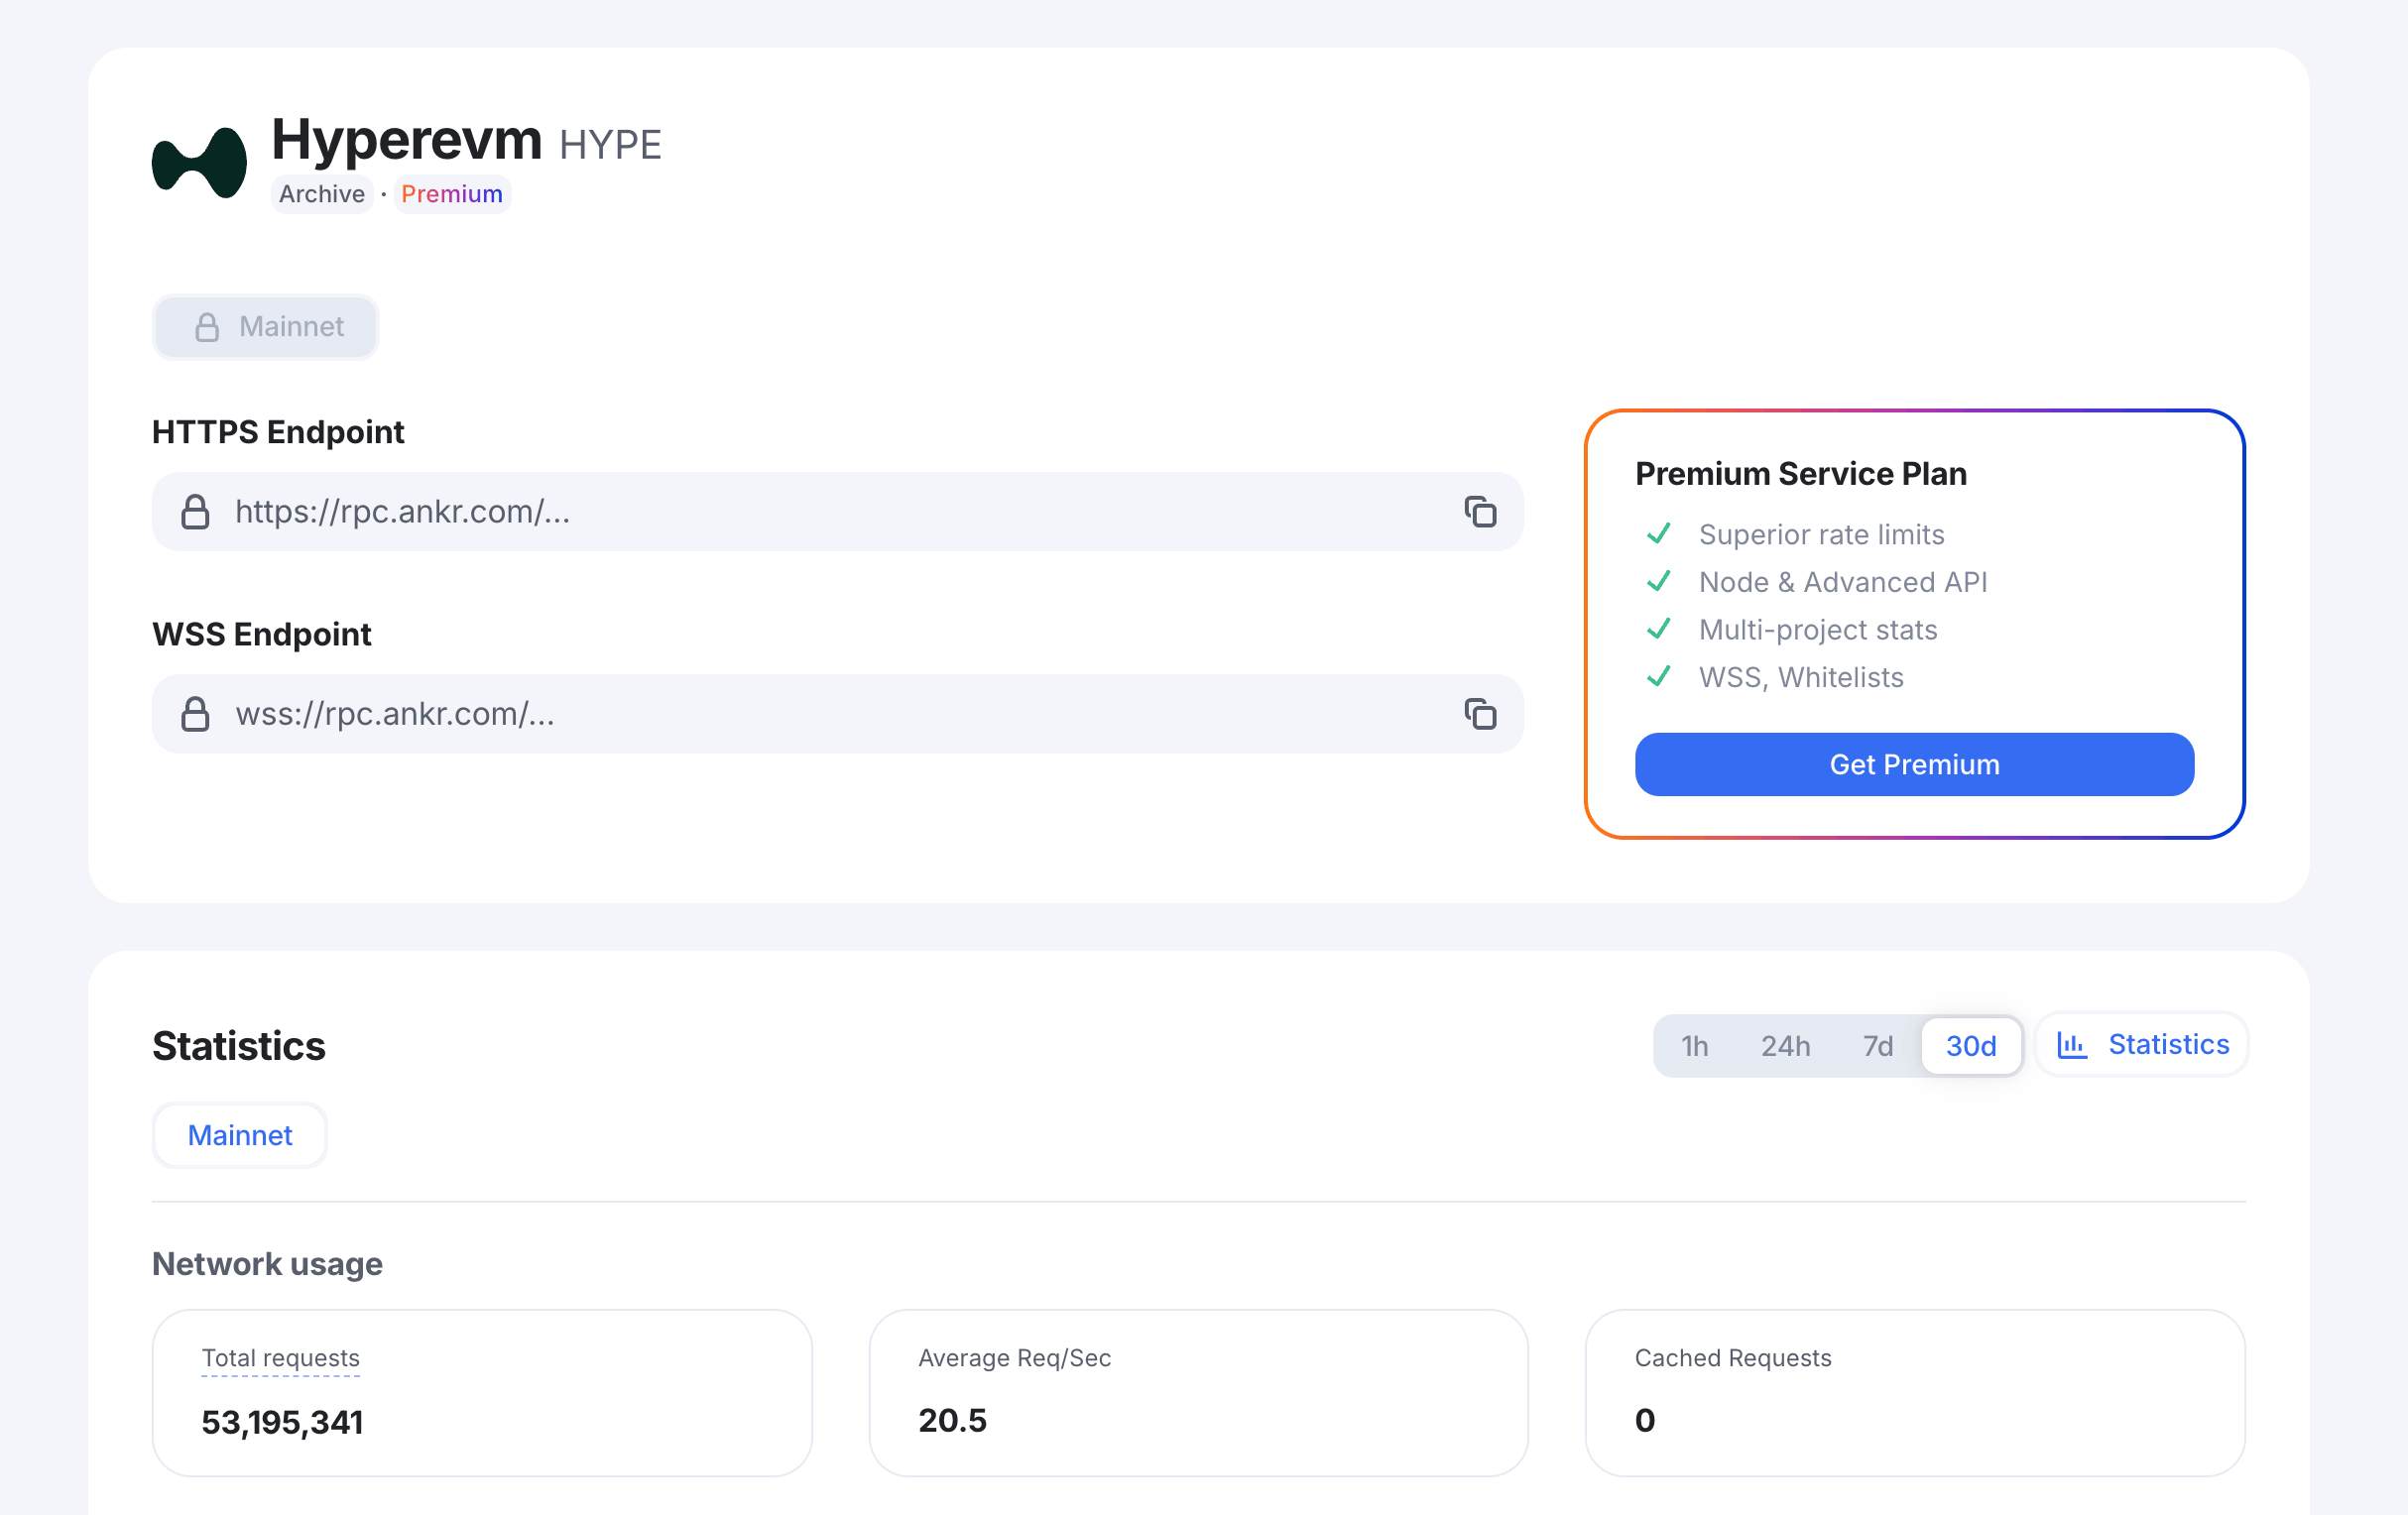
Task: Click the 53,195,341 total requests value
Action: [282, 1422]
